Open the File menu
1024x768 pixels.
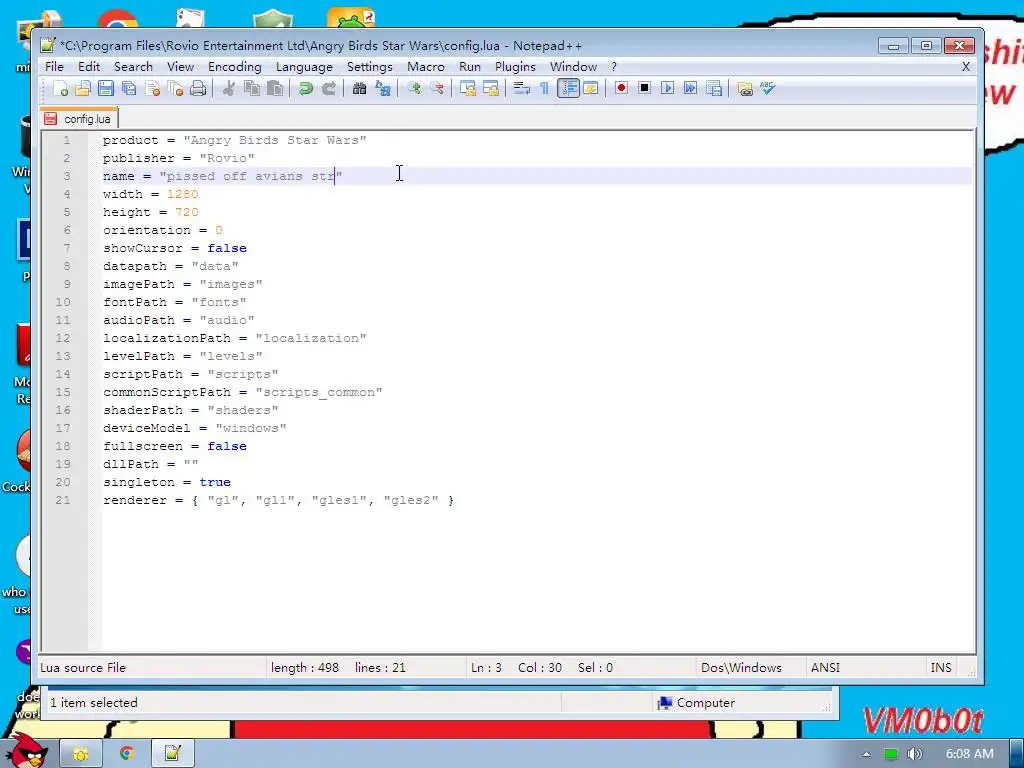[x=54, y=67]
